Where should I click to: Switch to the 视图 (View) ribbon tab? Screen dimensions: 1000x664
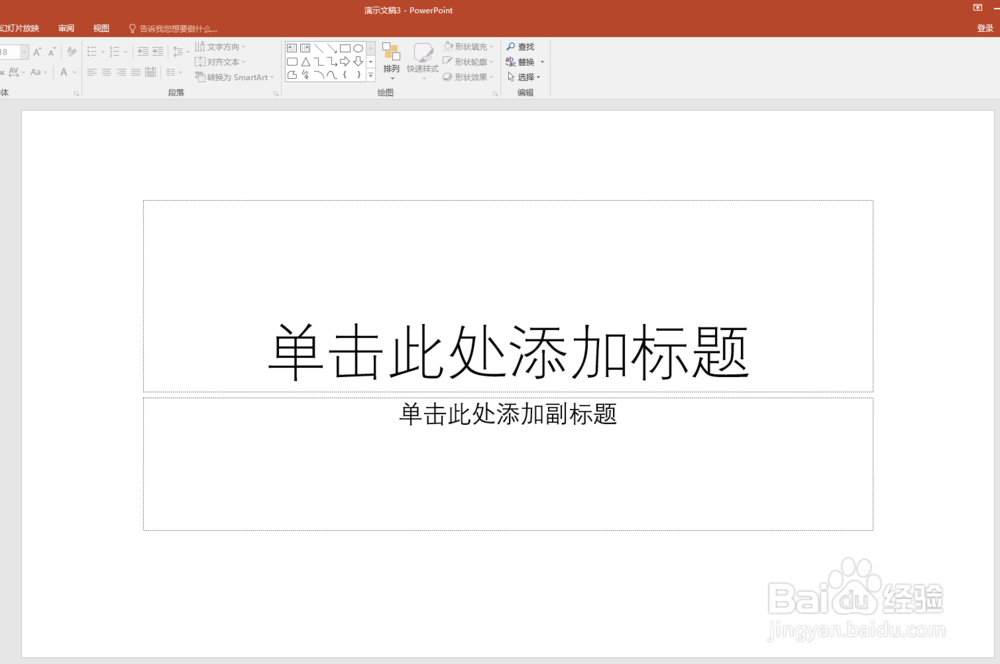pos(100,27)
